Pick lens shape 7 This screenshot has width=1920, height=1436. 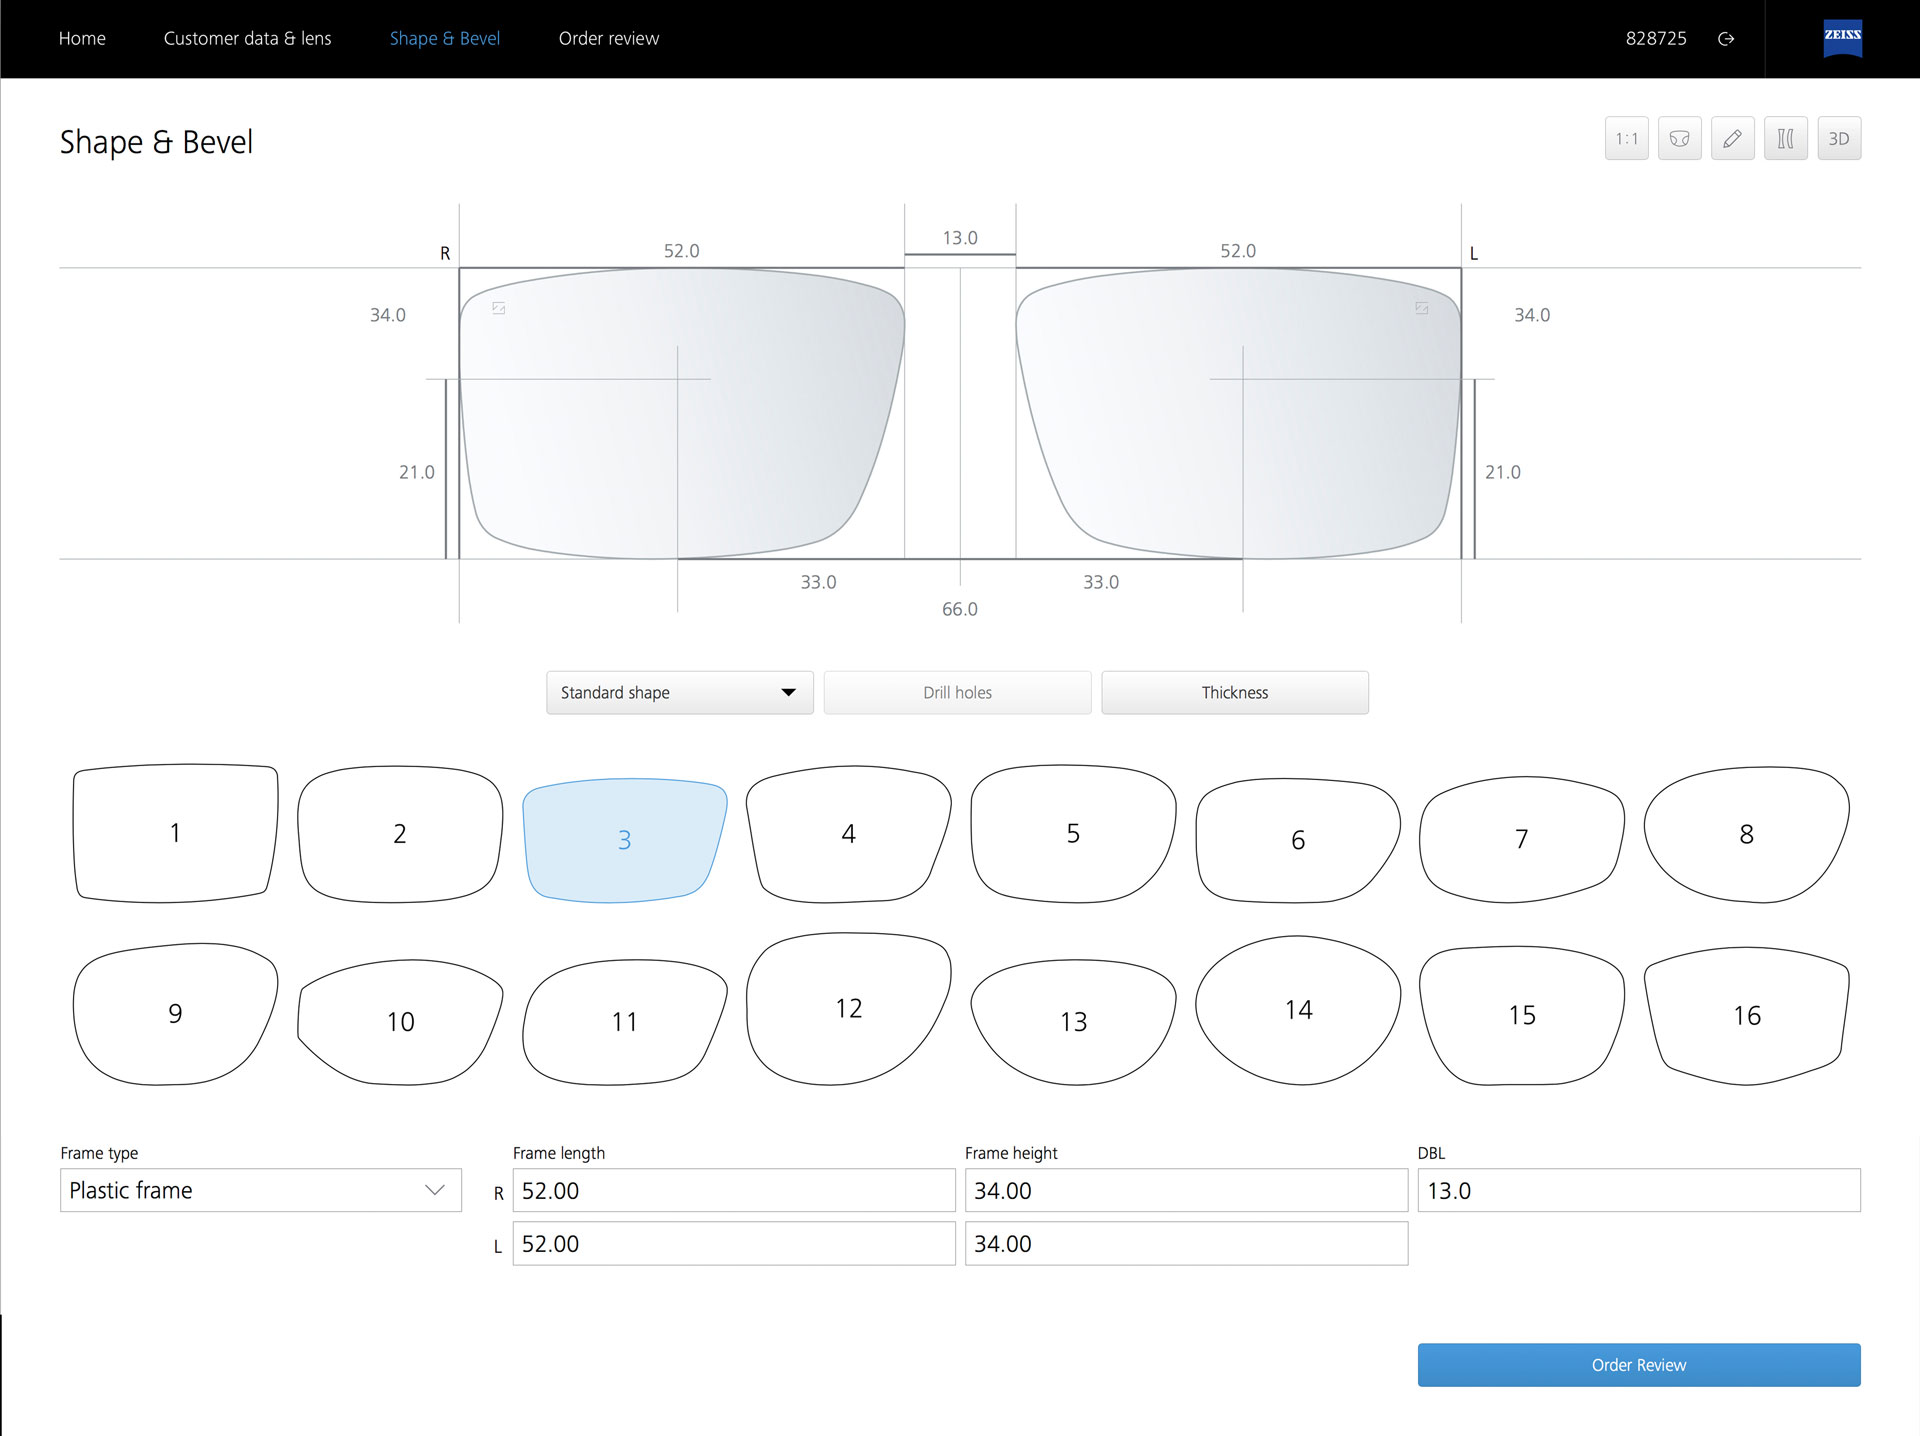pos(1522,839)
